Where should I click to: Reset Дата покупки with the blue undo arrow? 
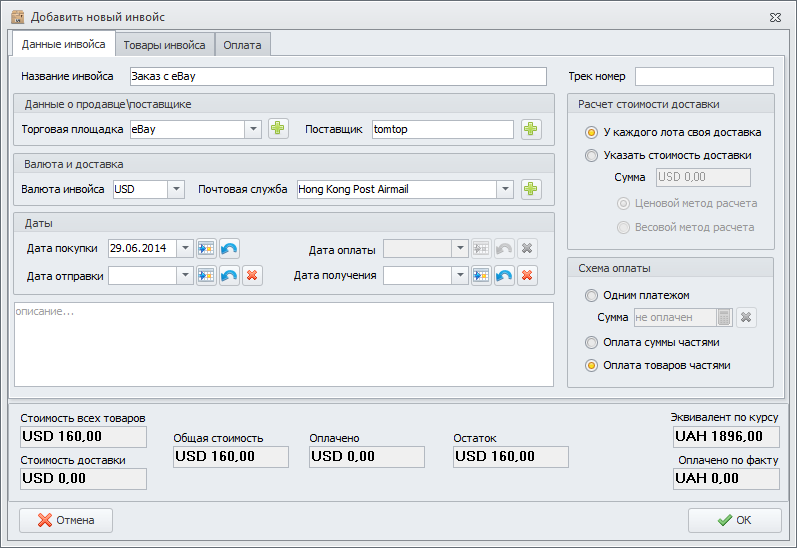point(229,249)
